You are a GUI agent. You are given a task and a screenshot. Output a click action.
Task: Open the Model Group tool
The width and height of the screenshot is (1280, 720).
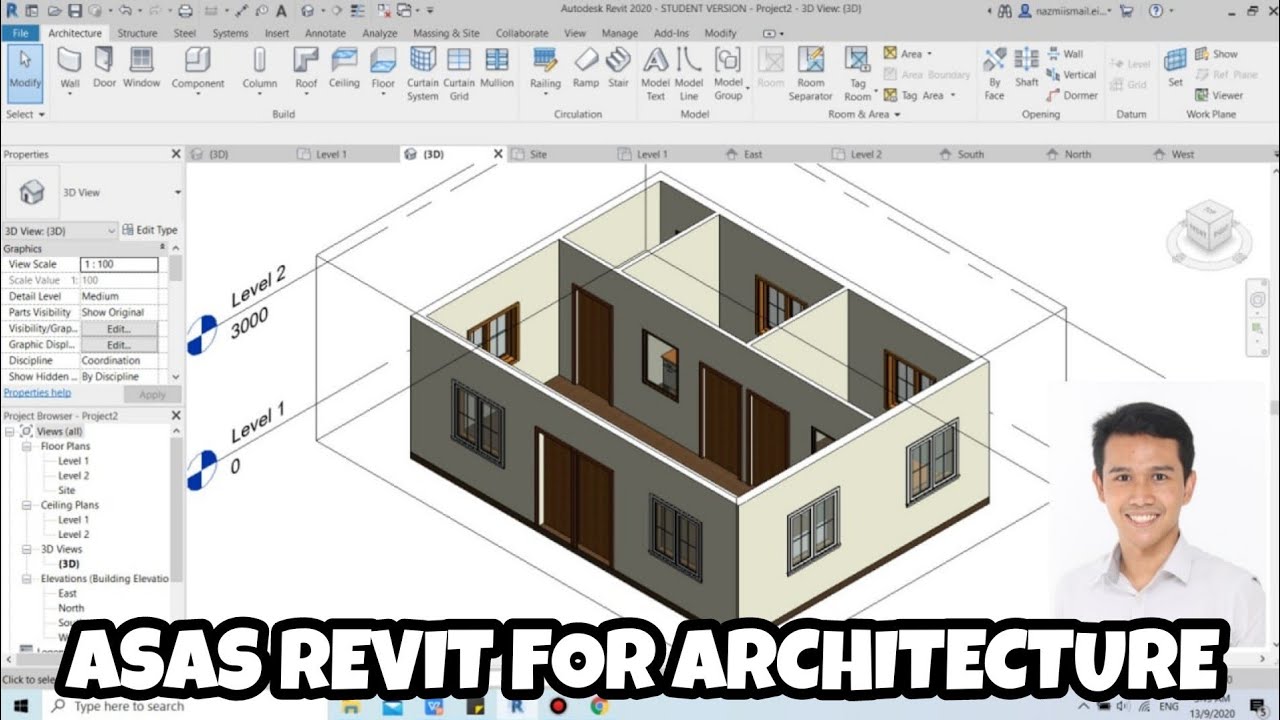(x=728, y=74)
